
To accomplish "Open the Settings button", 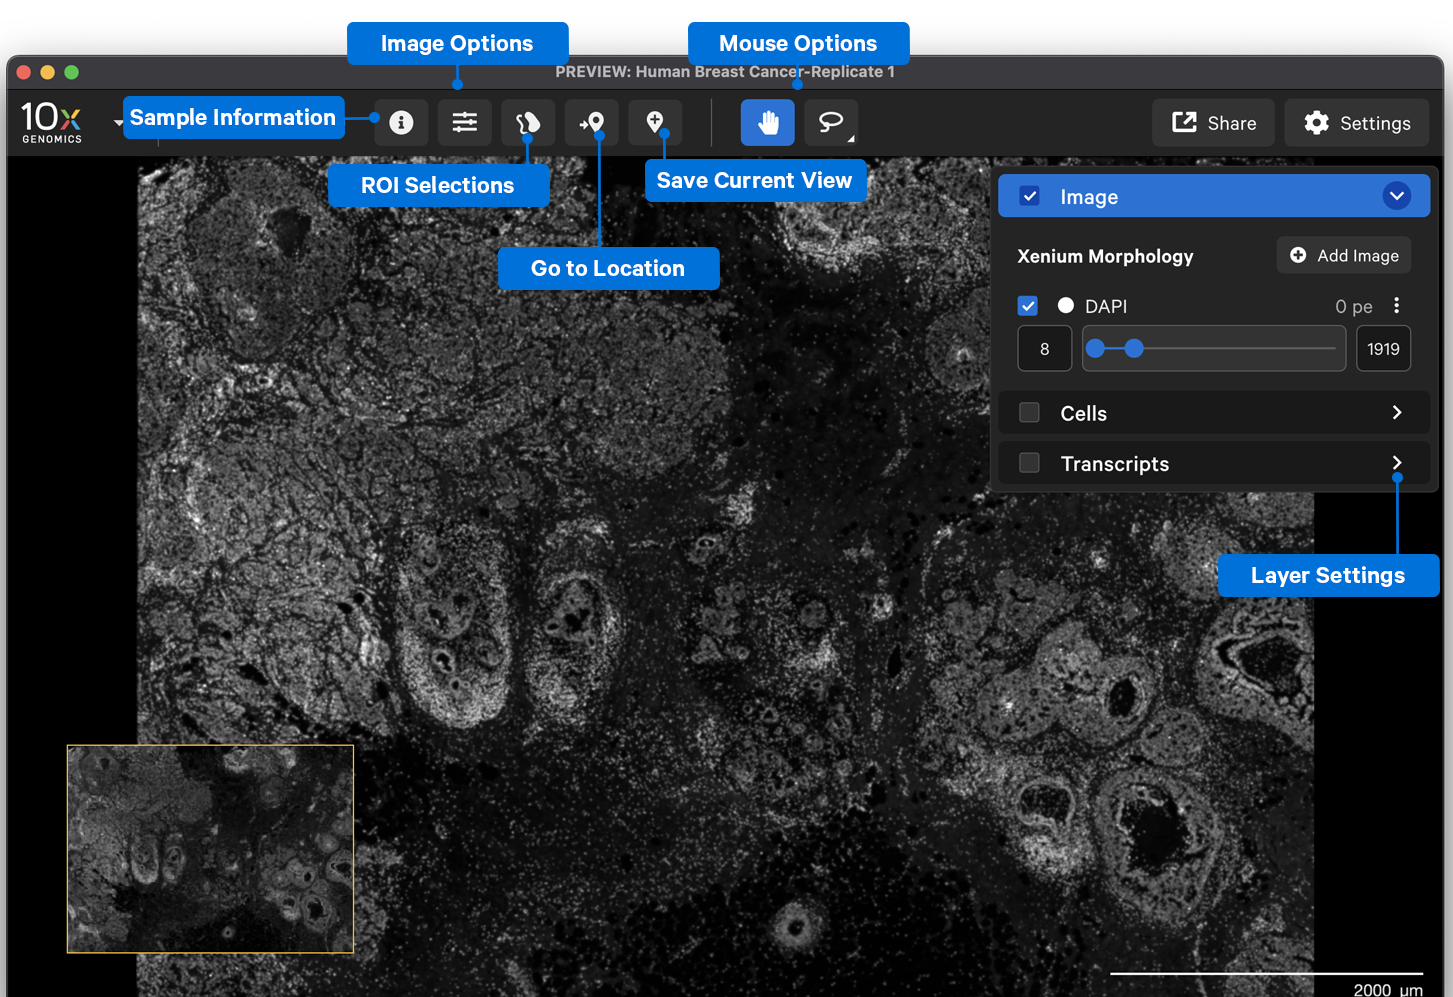I will tap(1356, 123).
